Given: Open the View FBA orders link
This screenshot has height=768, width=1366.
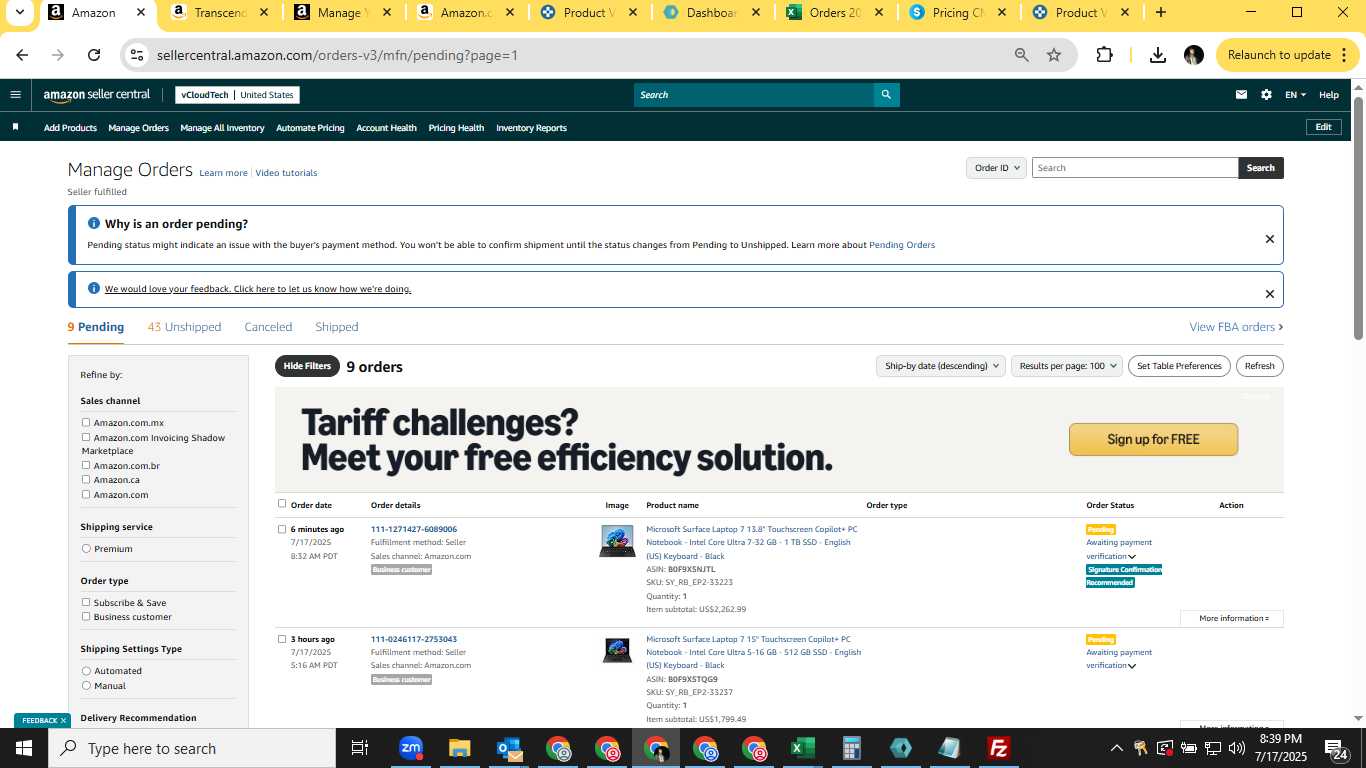Looking at the screenshot, I should (x=1236, y=327).
